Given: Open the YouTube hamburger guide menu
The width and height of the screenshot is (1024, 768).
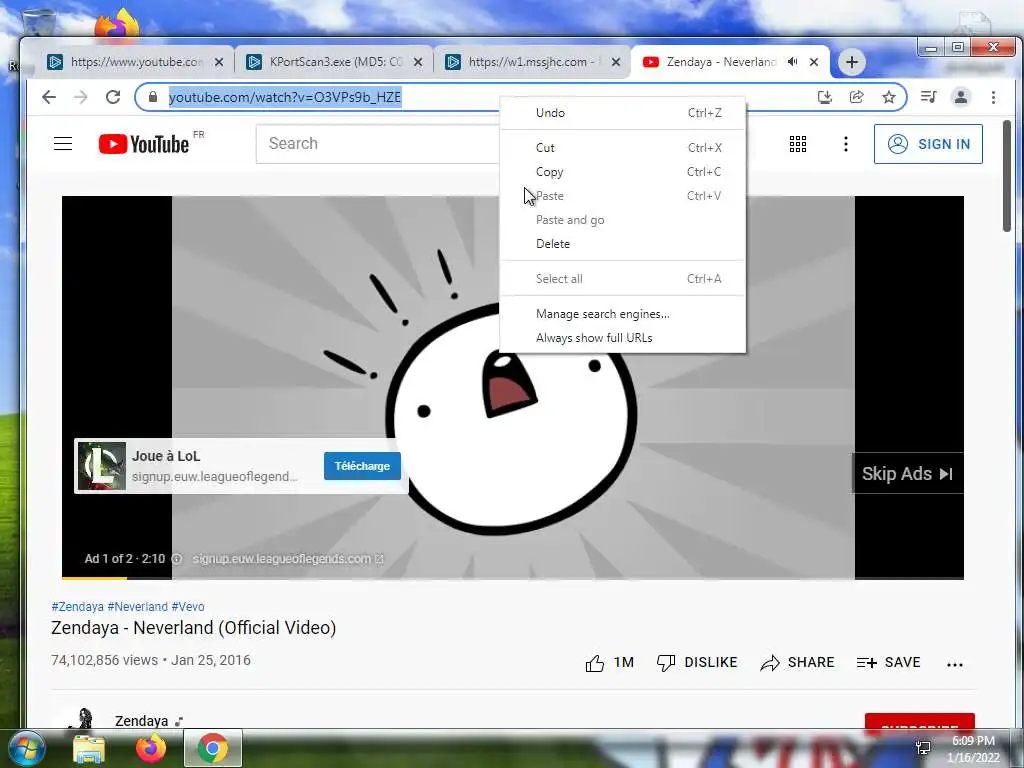Looking at the screenshot, I should tap(63, 144).
